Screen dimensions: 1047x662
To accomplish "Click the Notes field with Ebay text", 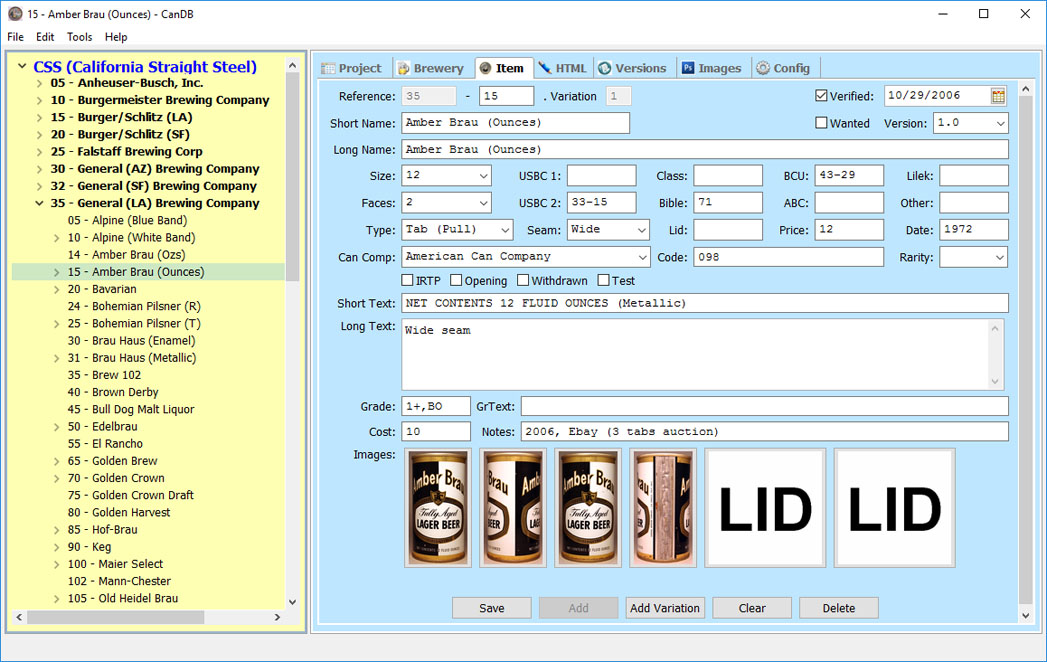I will click(x=765, y=432).
